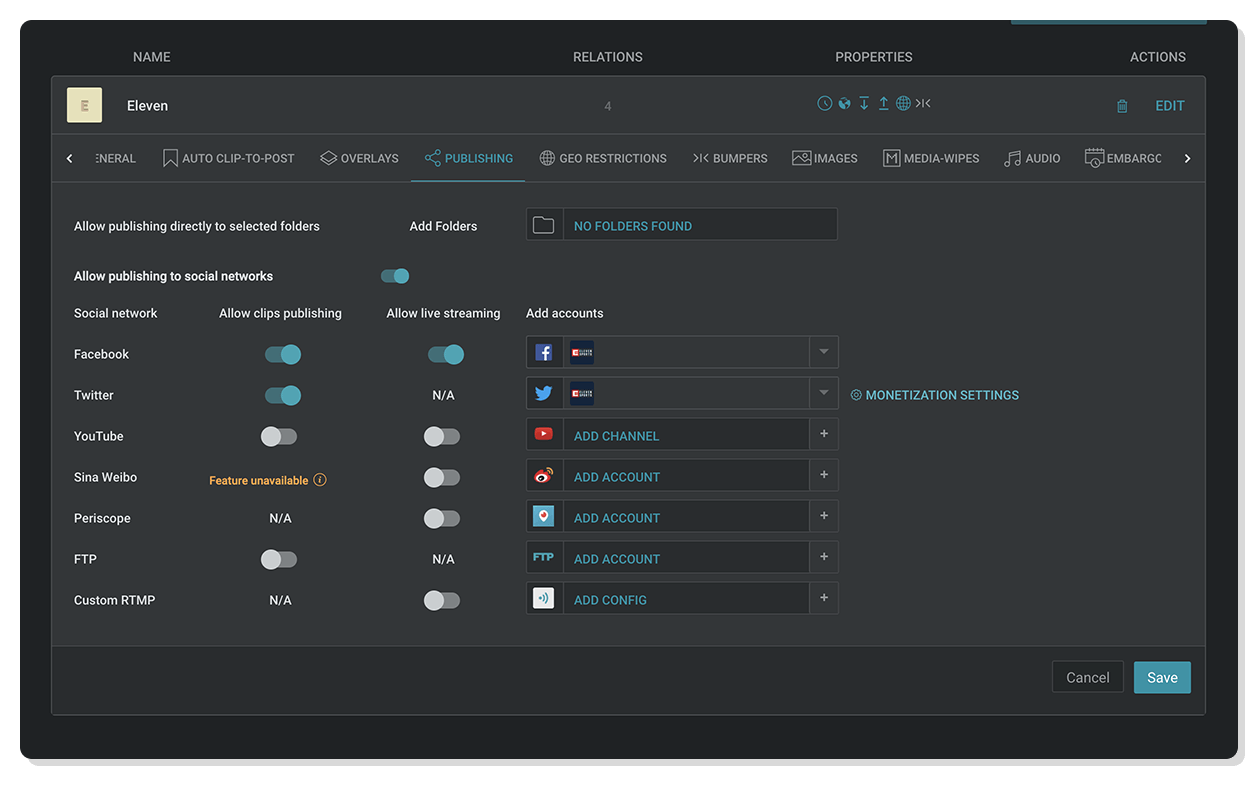Click the info icon next to Feature unavailable

[320, 480]
